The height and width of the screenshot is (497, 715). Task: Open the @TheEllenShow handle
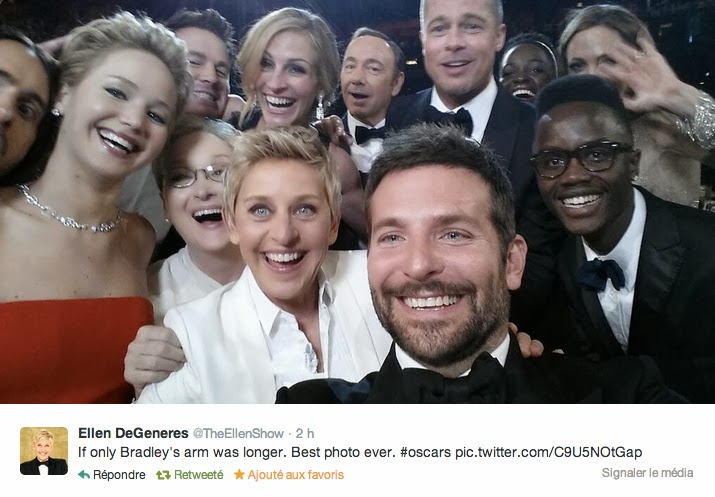[238, 433]
